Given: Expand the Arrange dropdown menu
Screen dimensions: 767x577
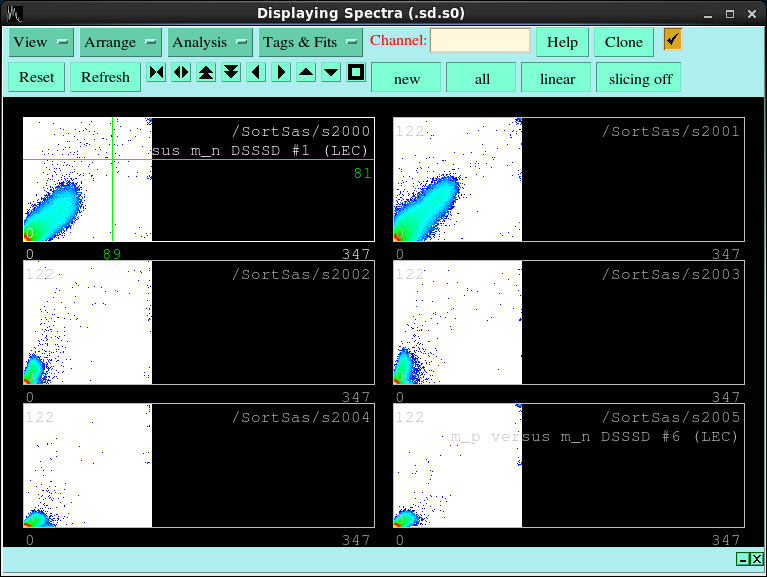Looking at the screenshot, I should [121, 42].
